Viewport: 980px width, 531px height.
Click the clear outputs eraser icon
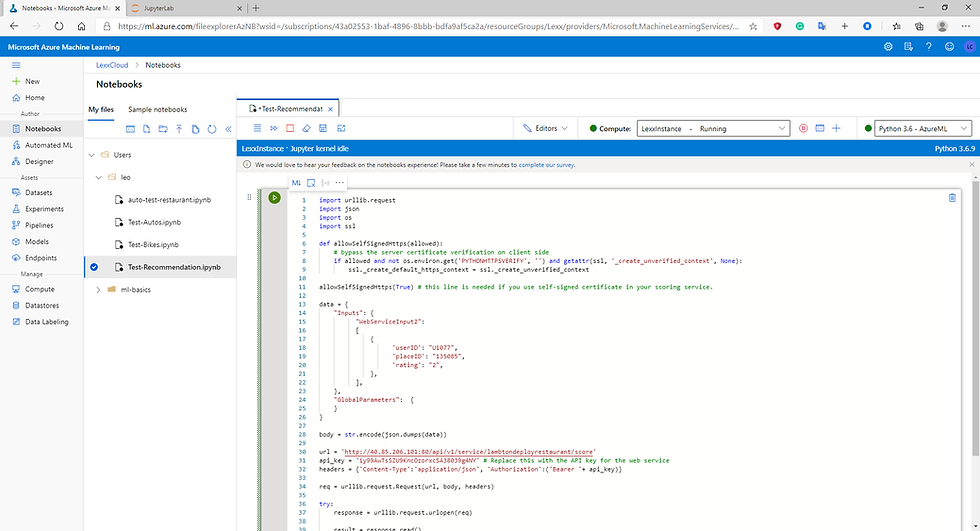coord(307,128)
